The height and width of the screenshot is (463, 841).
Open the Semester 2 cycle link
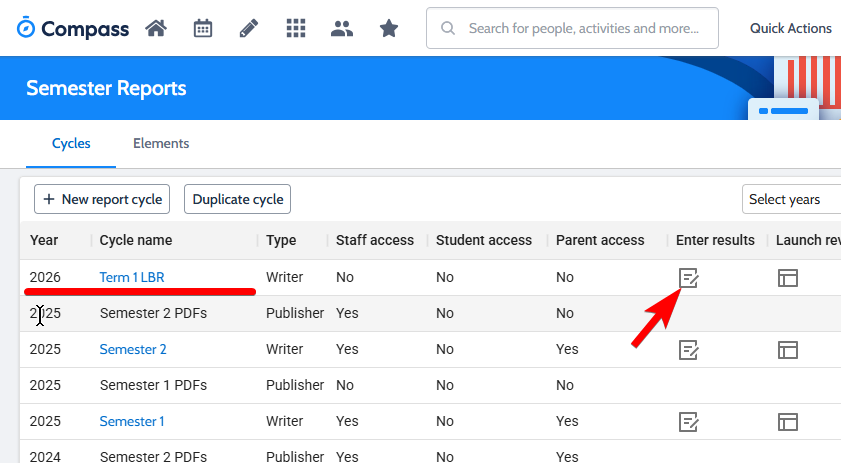click(x=133, y=349)
